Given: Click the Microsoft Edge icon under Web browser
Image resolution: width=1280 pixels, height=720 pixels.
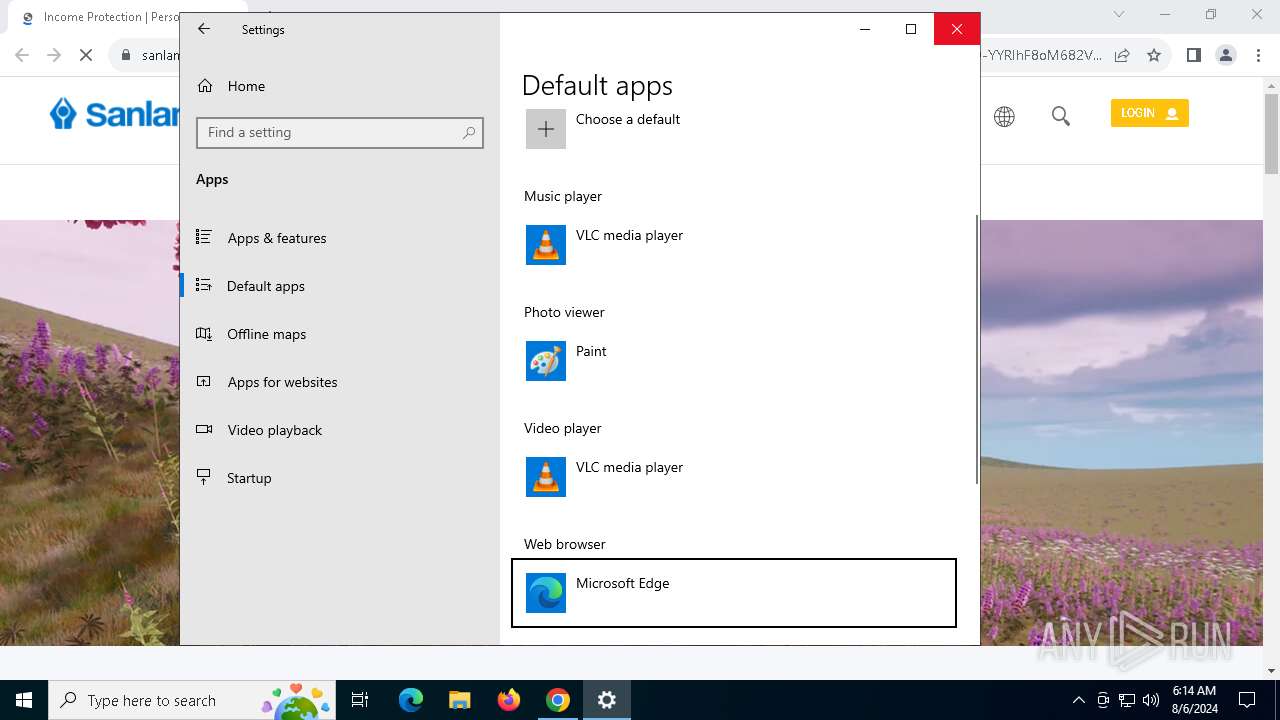Looking at the screenshot, I should point(546,593).
